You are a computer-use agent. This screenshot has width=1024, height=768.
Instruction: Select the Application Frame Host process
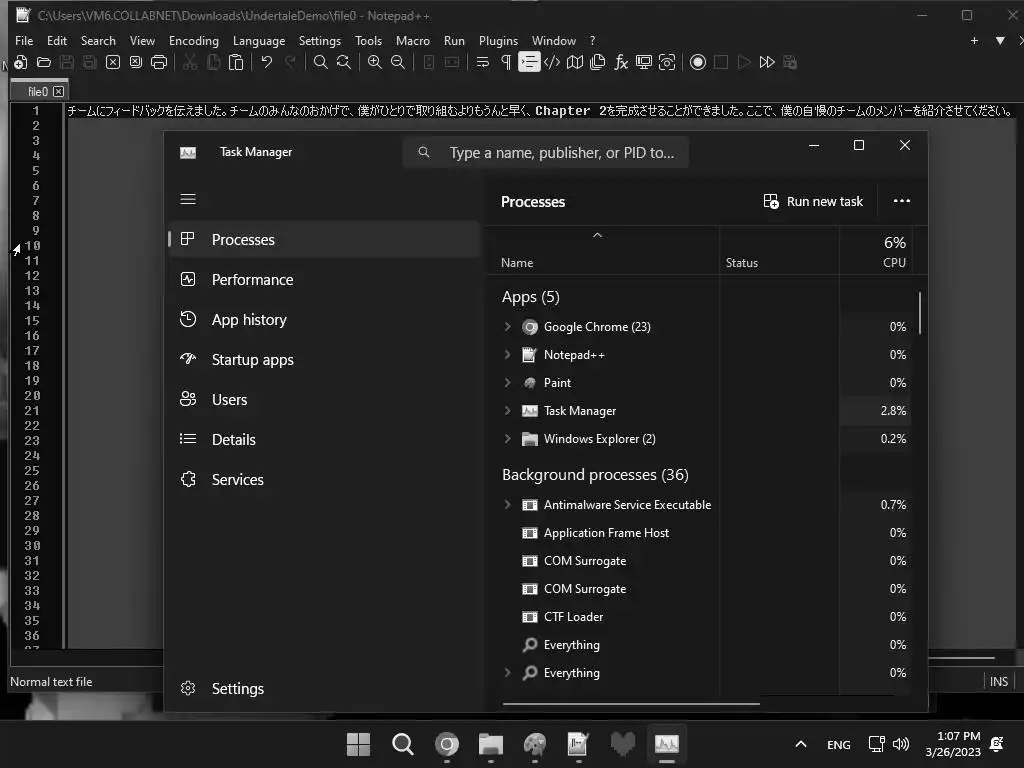[x=699, y=533]
